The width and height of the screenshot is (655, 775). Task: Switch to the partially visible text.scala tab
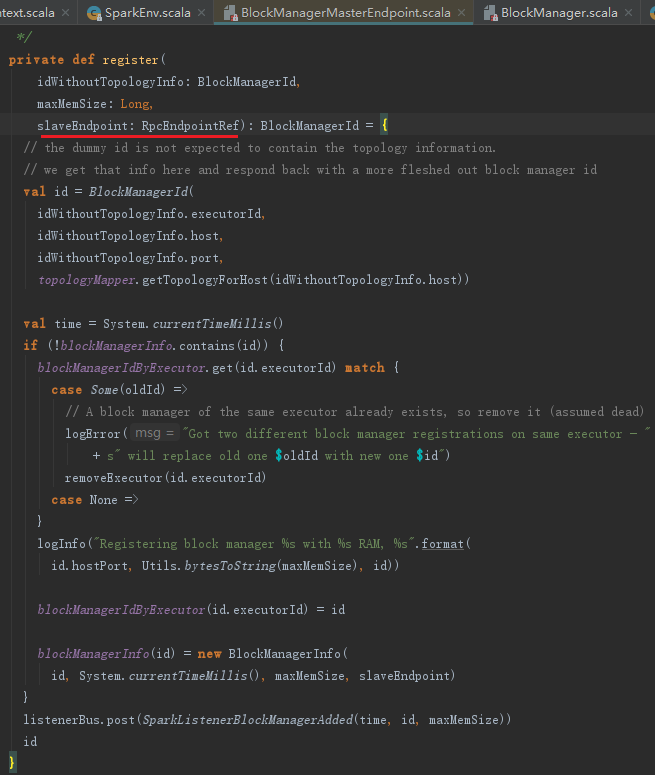coord(27,13)
